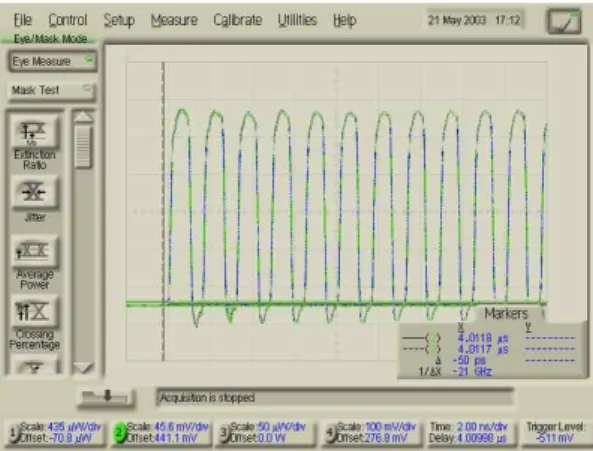Open the Utilities menu
The height and width of the screenshot is (451, 593).
297,20
